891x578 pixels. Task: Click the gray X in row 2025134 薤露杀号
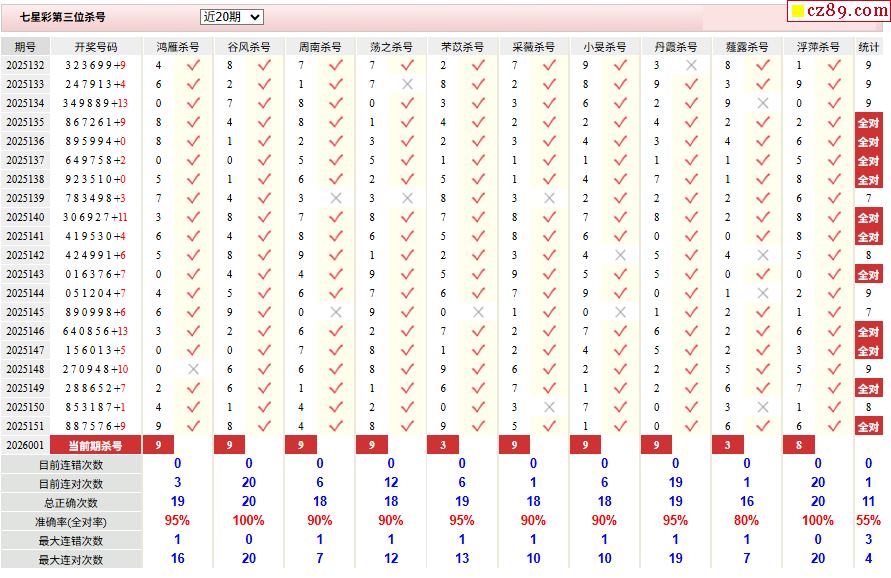point(763,103)
